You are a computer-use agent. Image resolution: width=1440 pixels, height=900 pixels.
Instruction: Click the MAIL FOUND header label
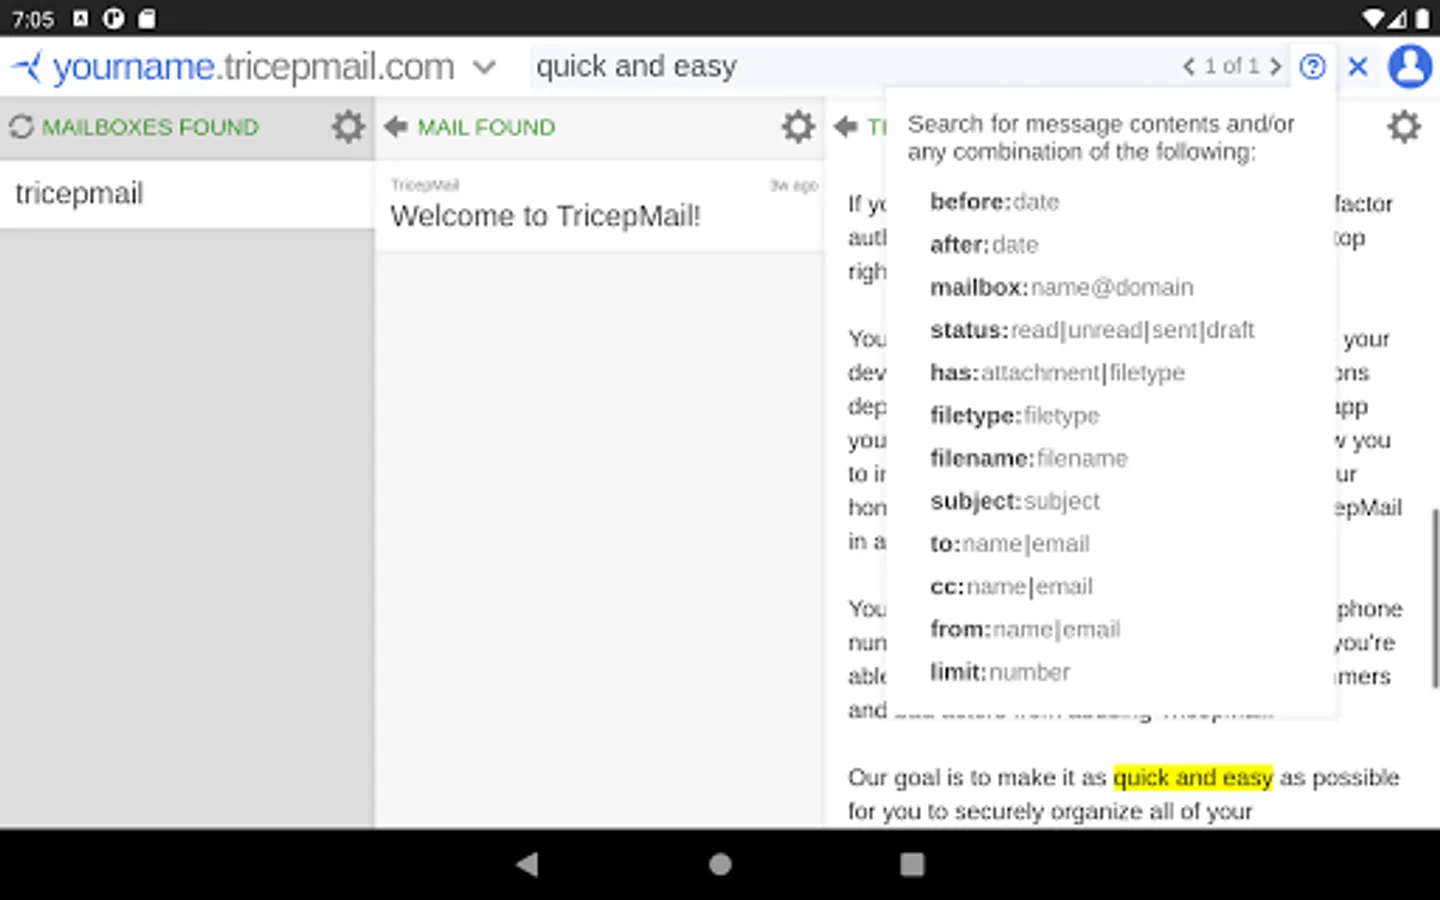point(486,127)
